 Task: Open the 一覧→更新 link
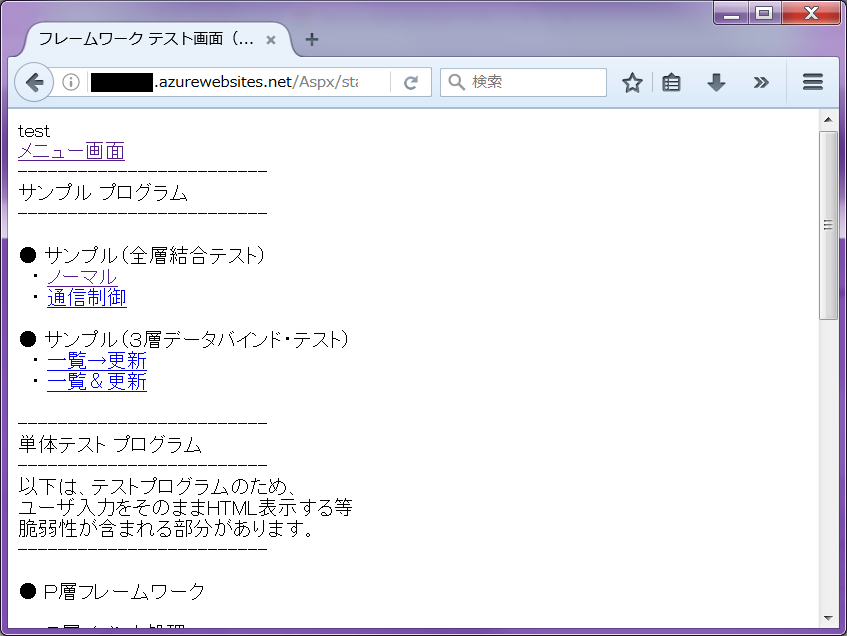97,360
